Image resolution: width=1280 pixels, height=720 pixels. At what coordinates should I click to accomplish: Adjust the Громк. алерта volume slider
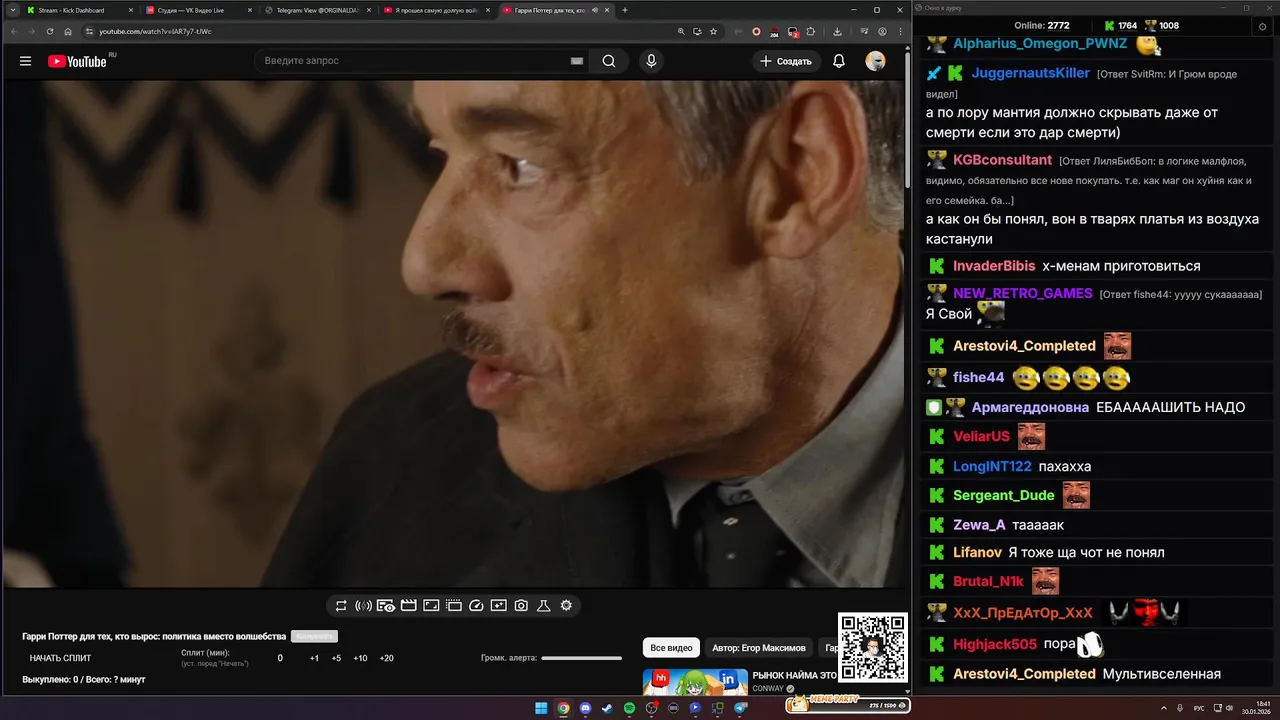(x=581, y=658)
